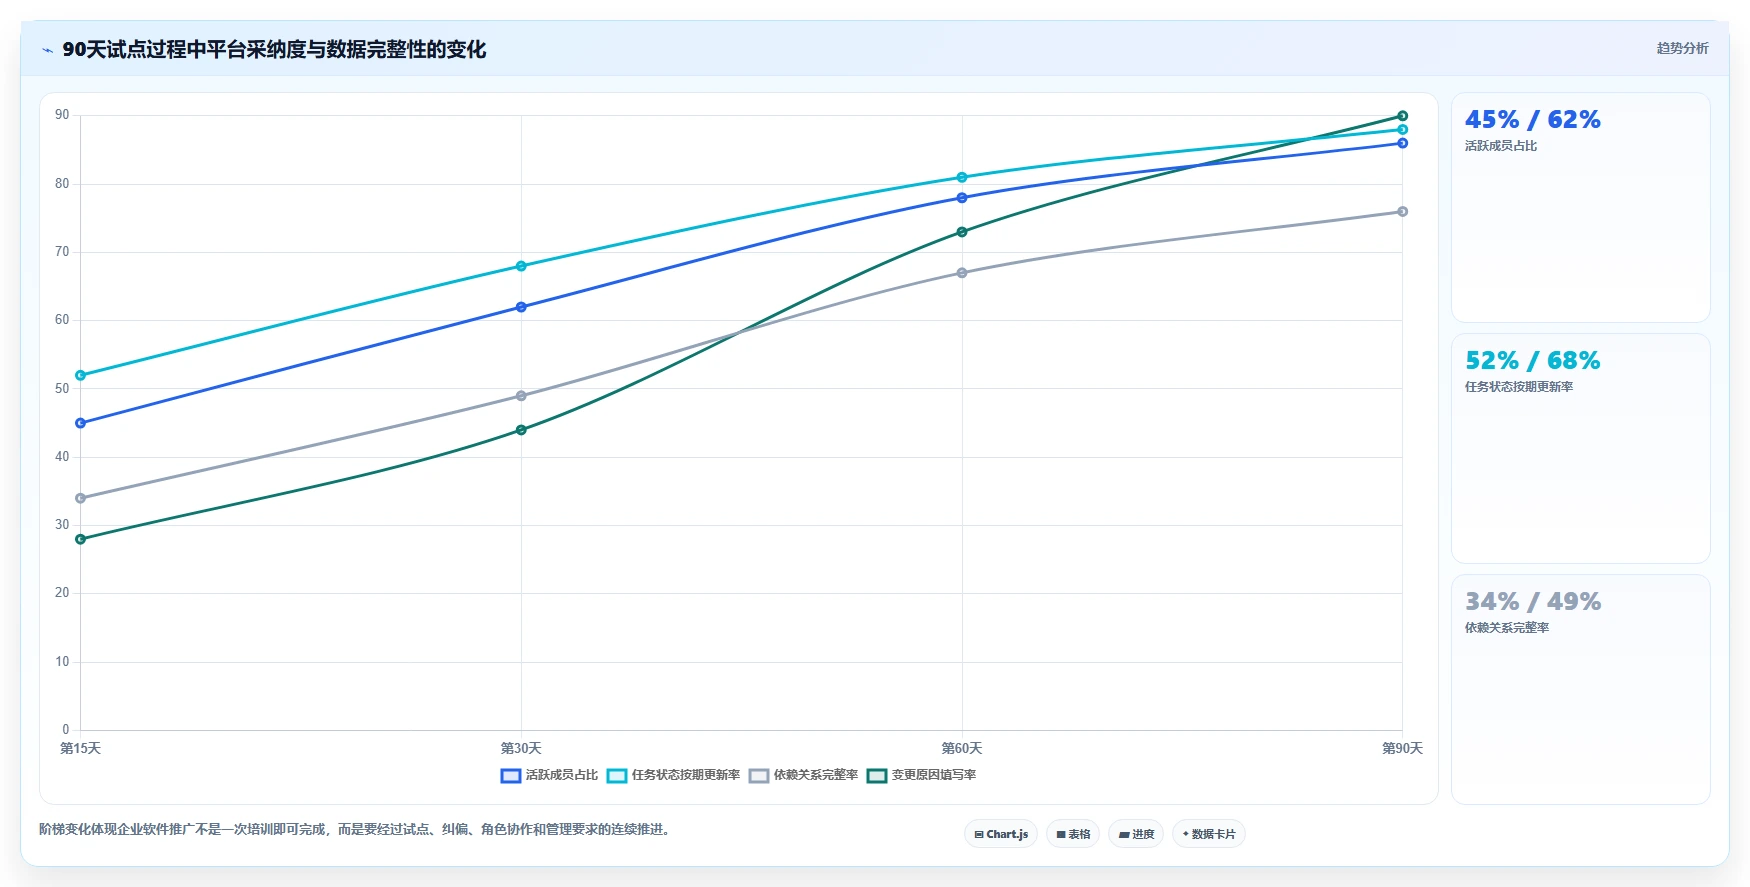The image size is (1750, 887).
Task: Click the lightning icon beside chart title
Action: pyautogui.click(x=47, y=50)
